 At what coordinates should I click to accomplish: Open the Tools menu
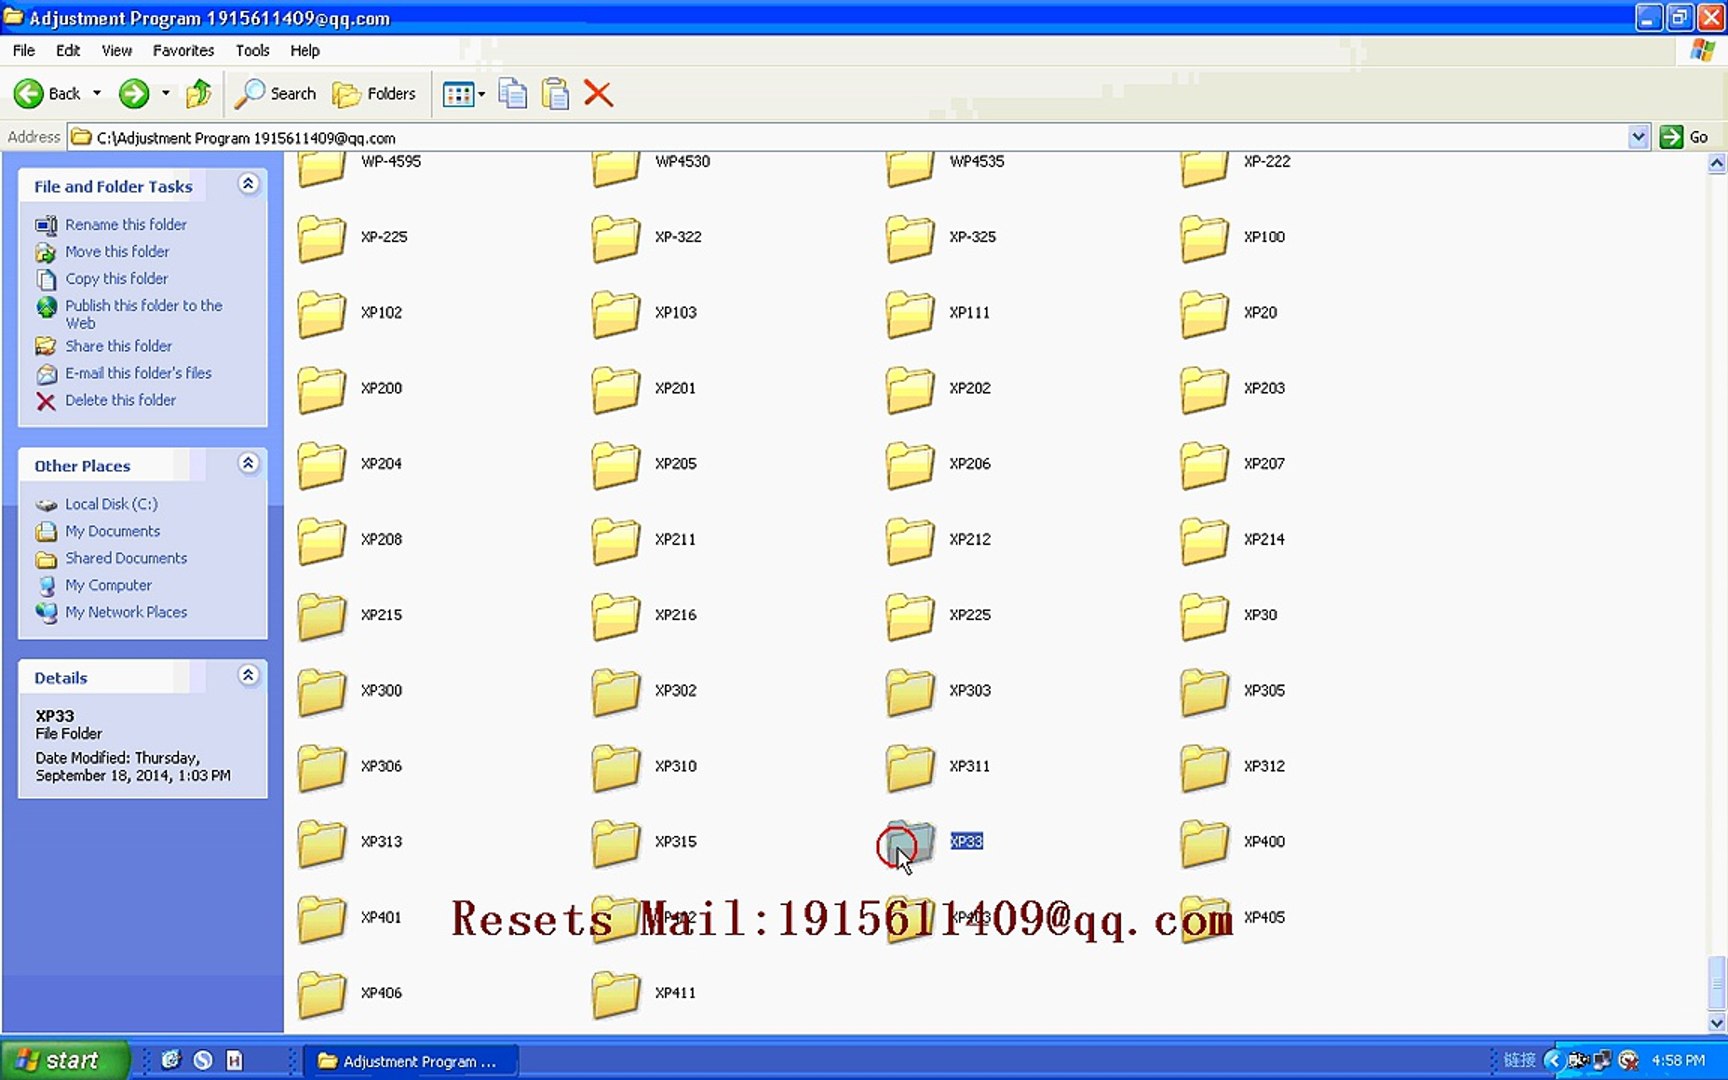click(x=252, y=50)
